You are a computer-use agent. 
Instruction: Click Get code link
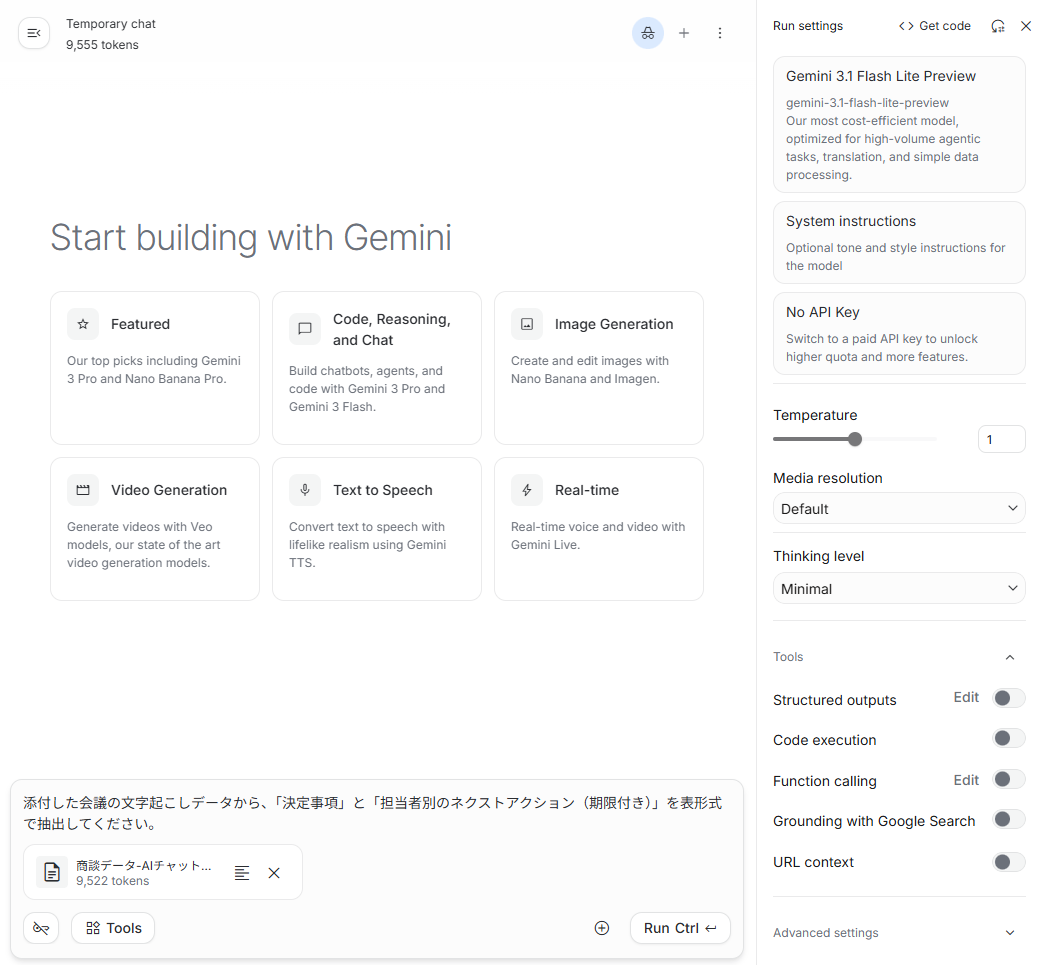(935, 26)
